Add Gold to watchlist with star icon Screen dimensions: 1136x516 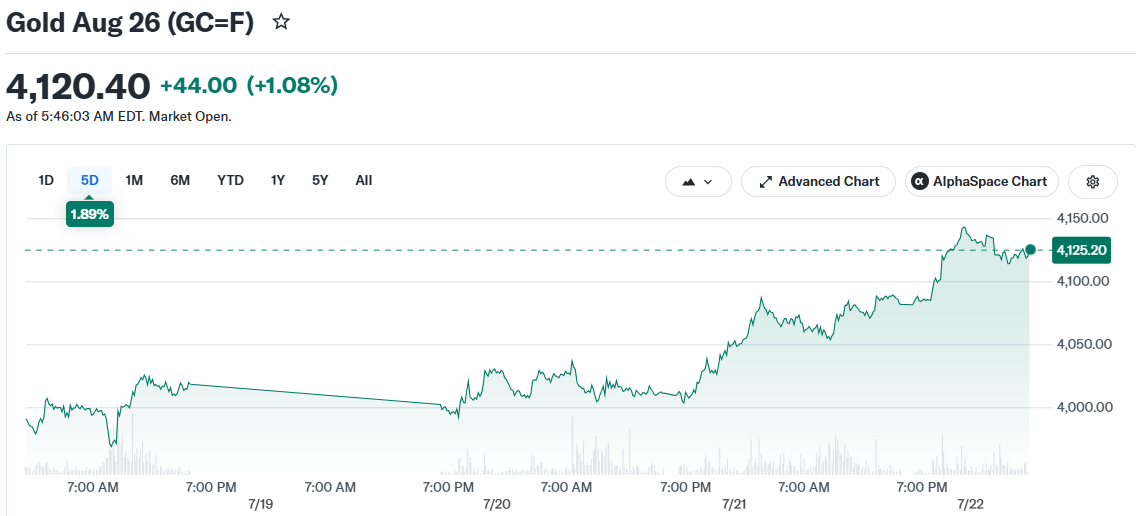click(x=281, y=22)
